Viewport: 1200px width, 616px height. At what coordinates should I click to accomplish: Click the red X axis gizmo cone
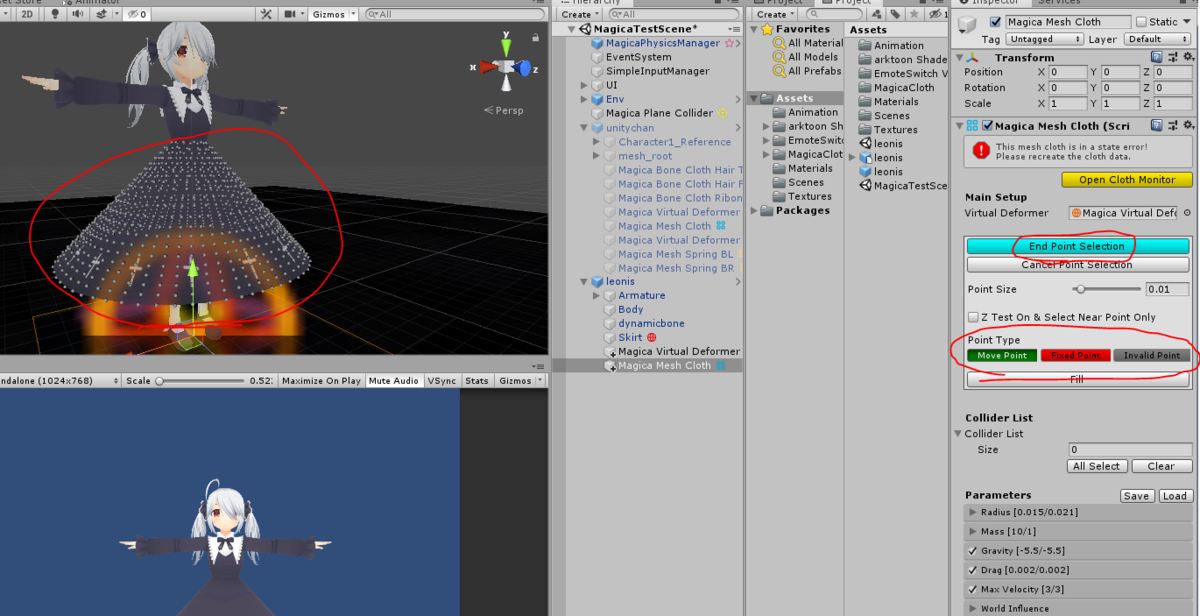[489, 67]
